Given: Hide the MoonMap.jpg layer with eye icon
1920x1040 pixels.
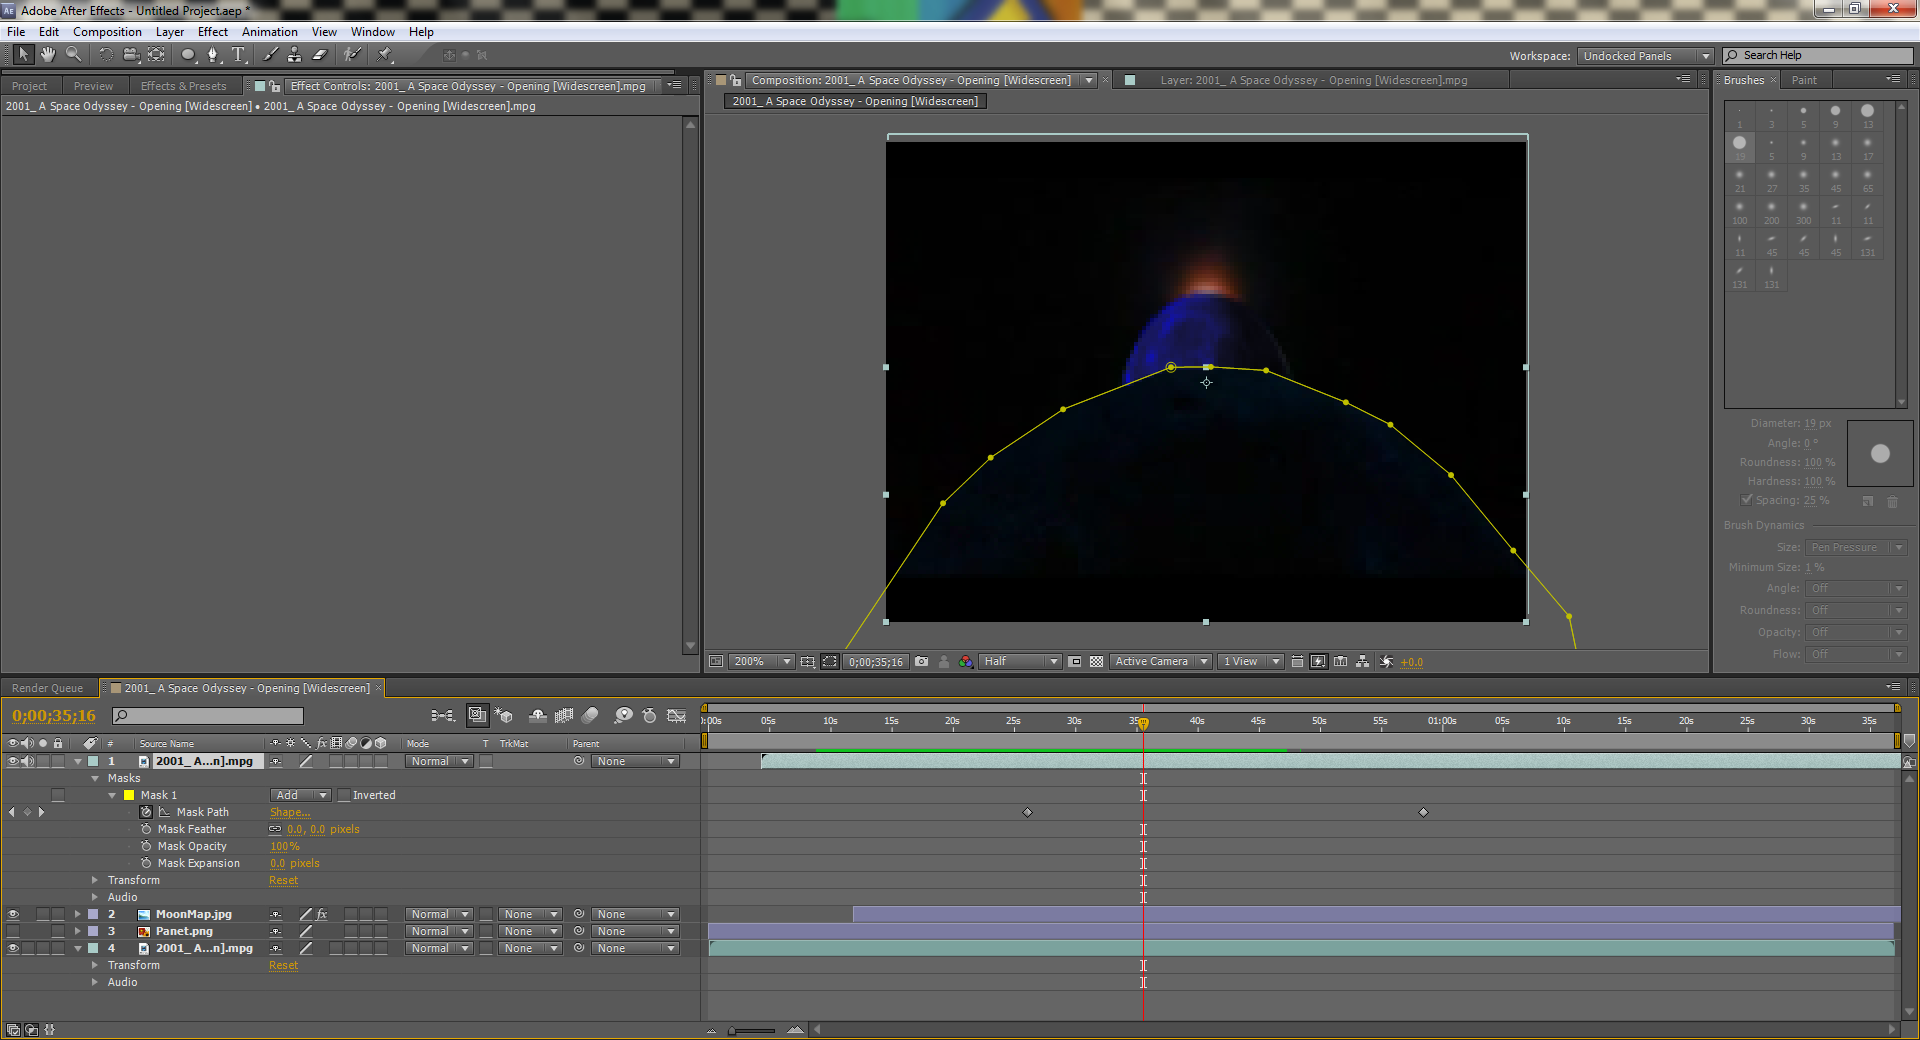Looking at the screenshot, I should pos(13,915).
